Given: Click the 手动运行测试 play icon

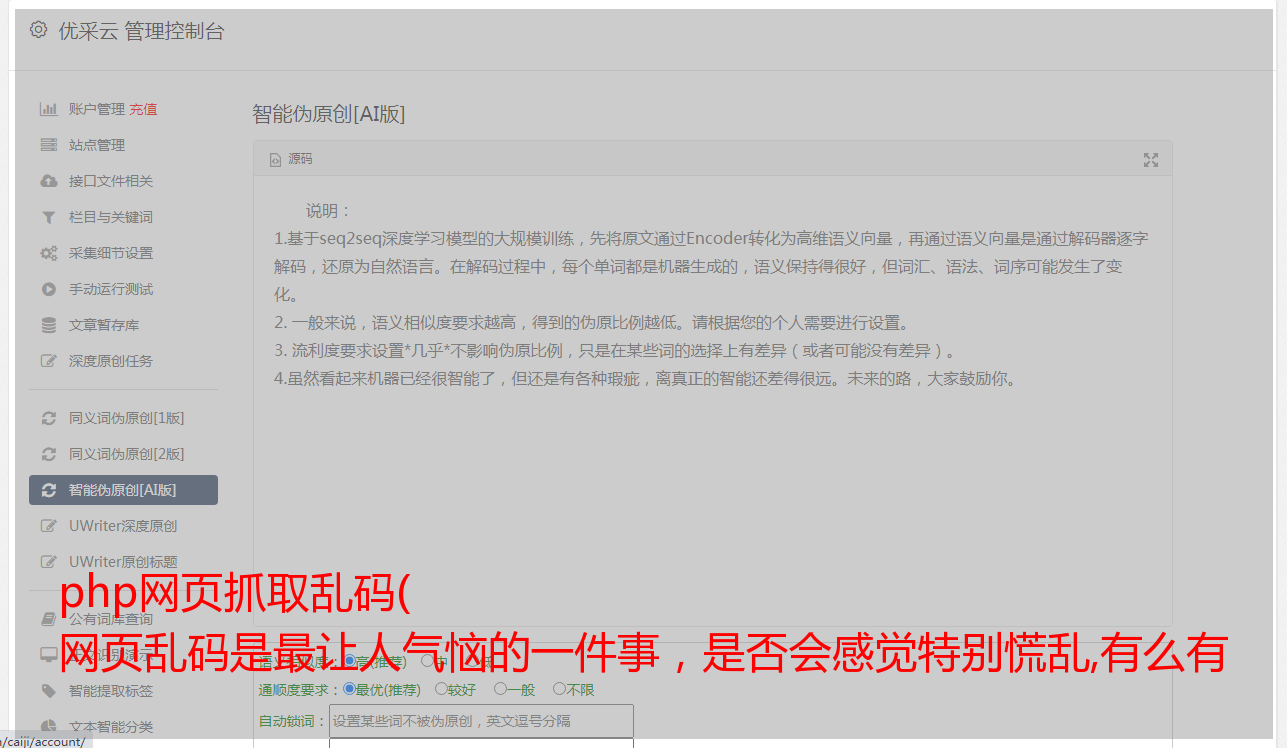Looking at the screenshot, I should point(48,289).
